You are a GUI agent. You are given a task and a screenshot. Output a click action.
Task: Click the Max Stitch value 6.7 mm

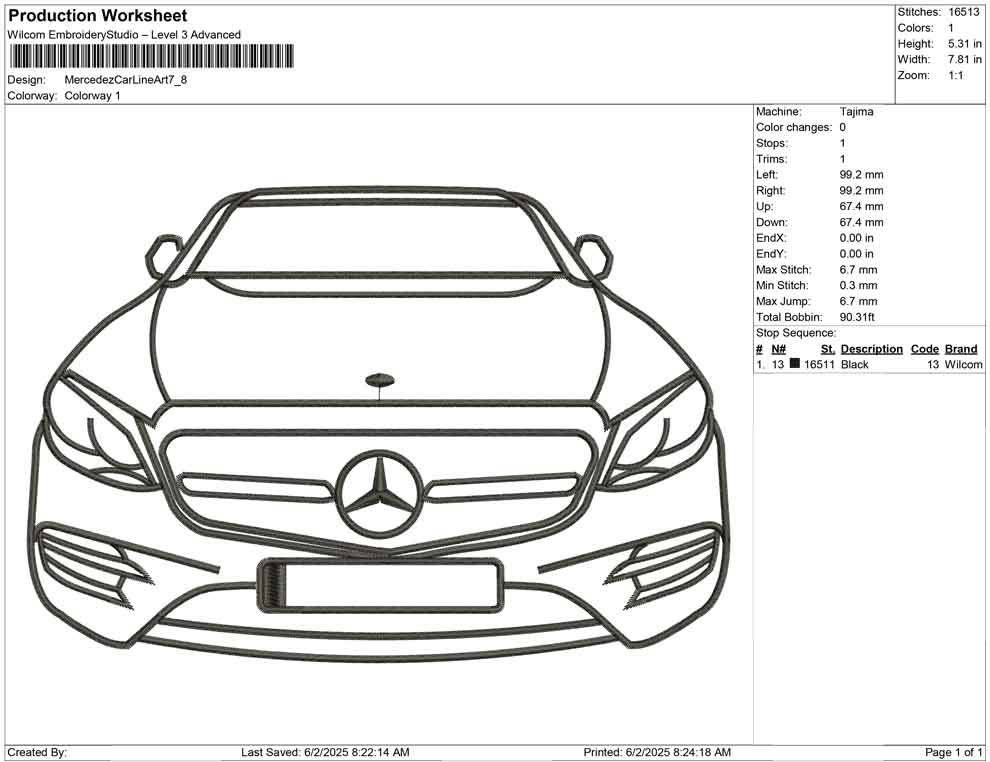pyautogui.click(x=858, y=270)
